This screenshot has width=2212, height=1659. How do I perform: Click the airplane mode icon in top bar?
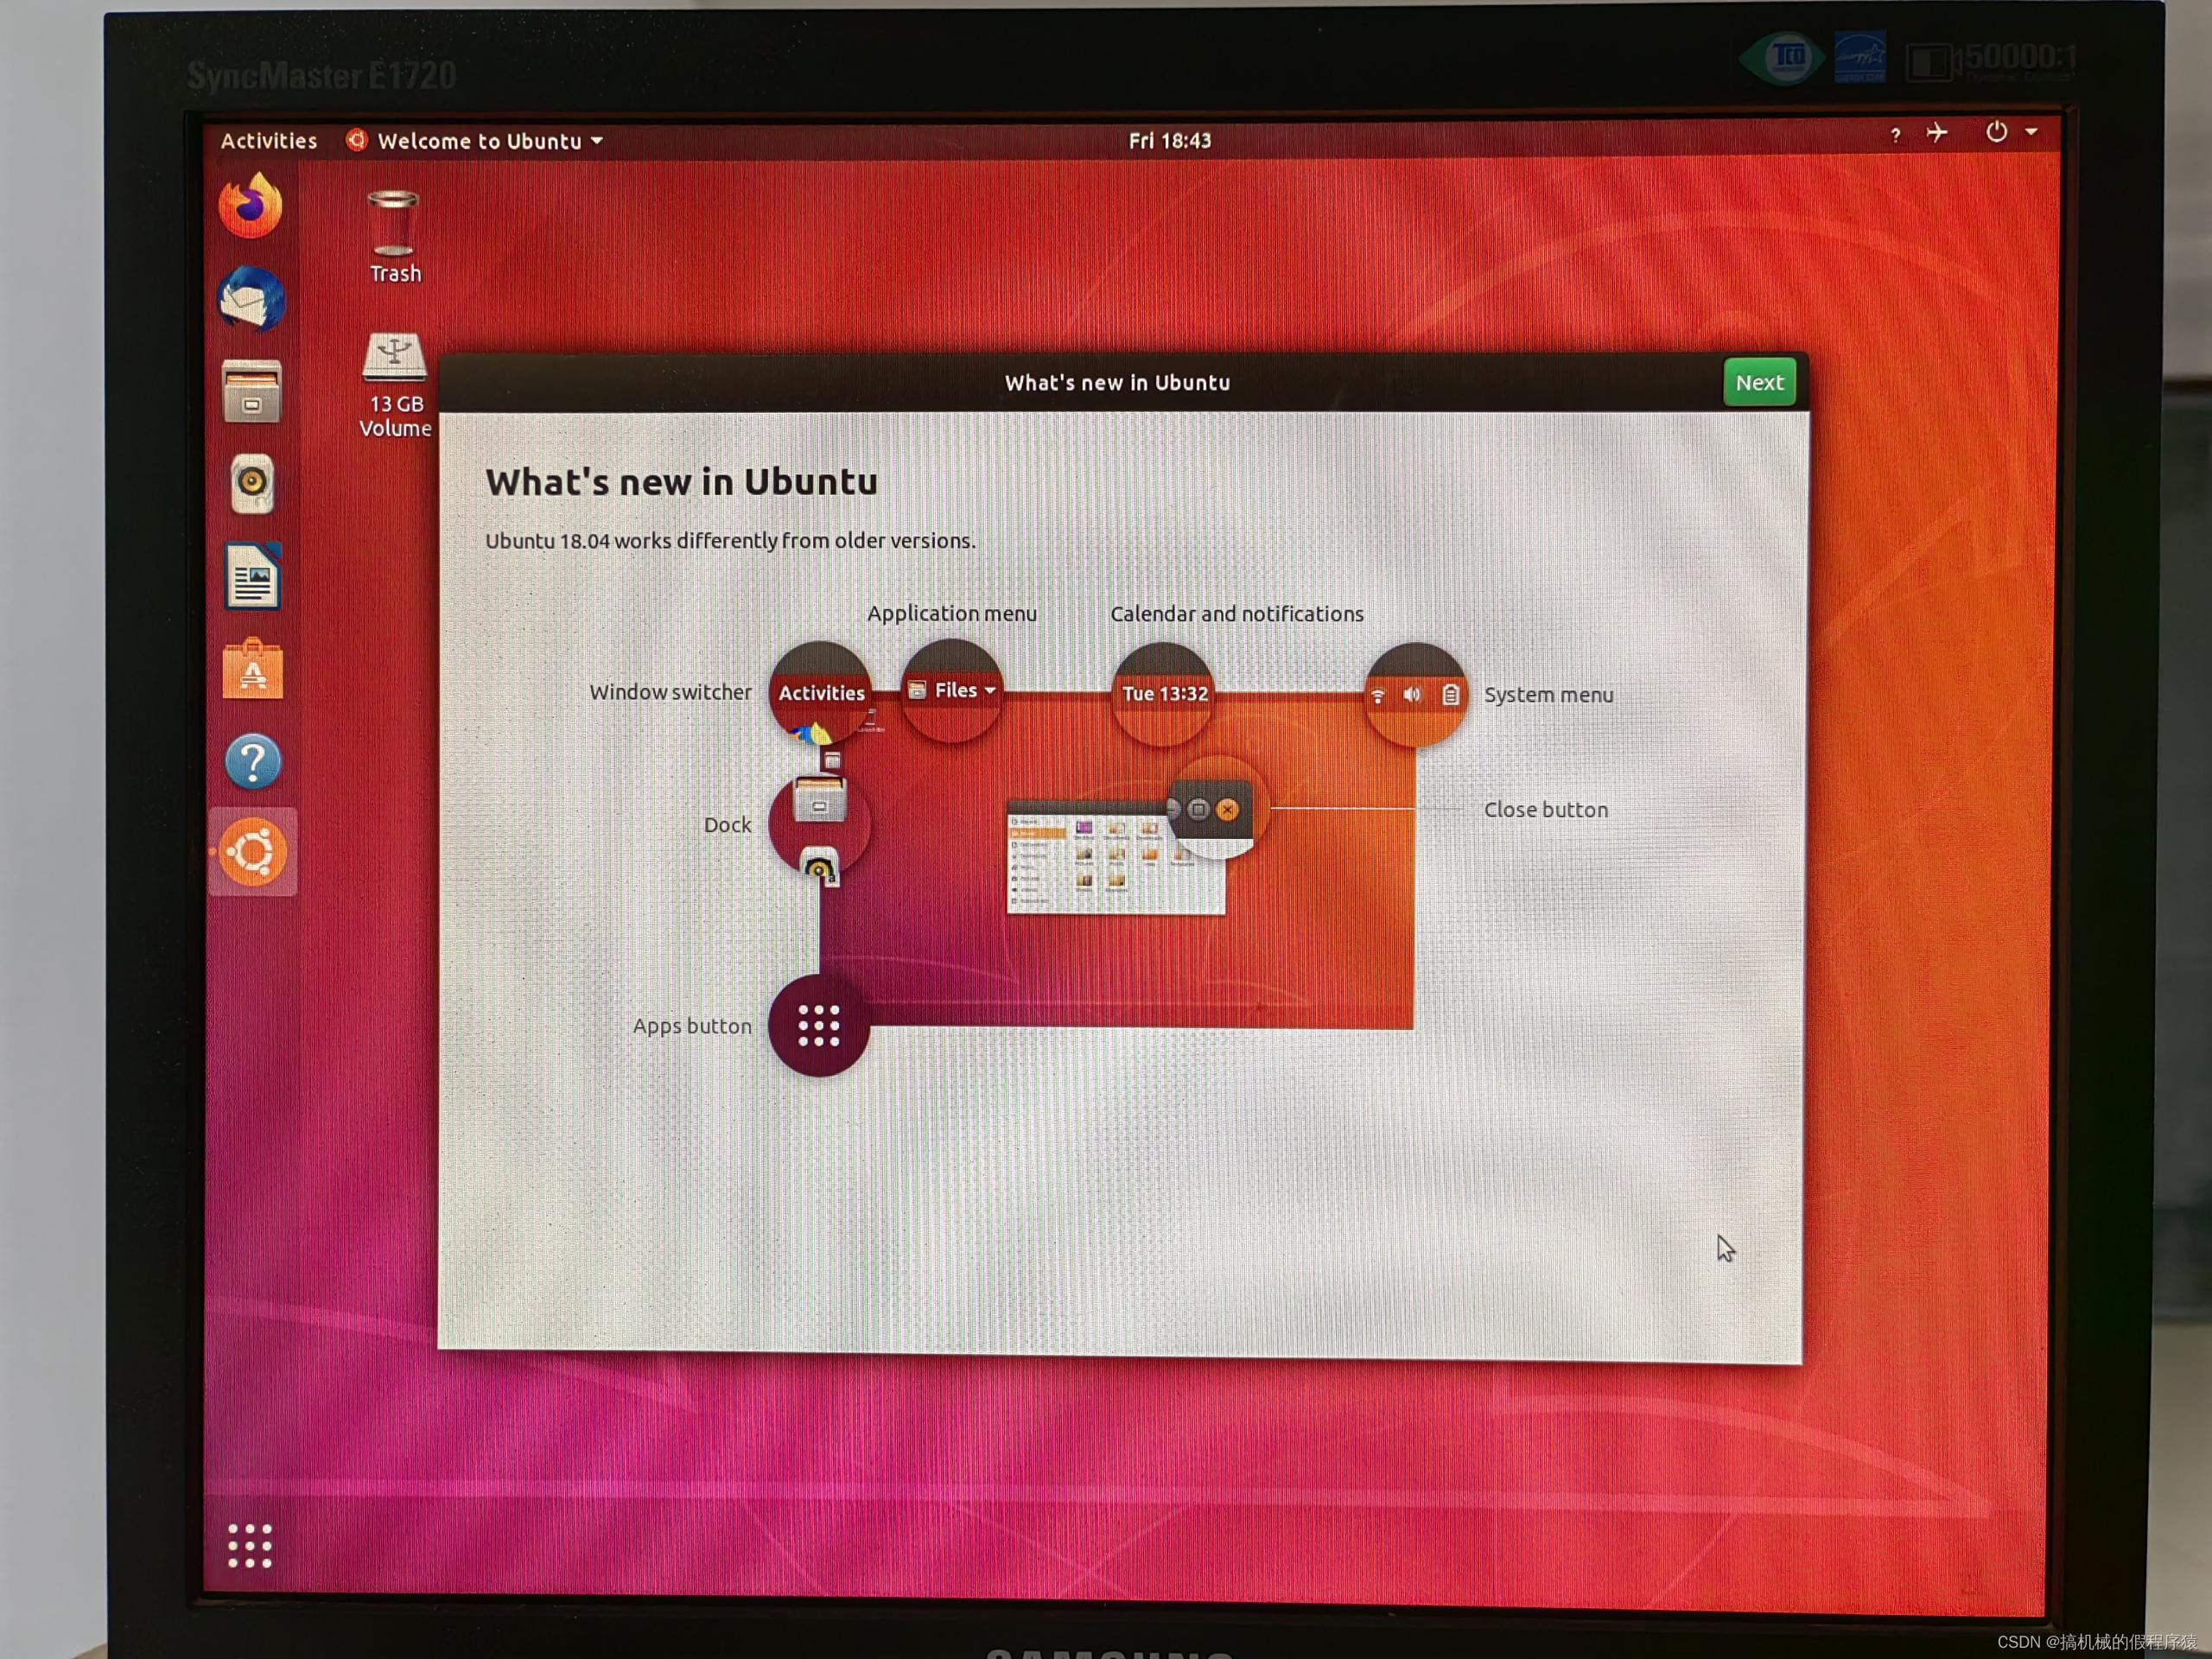pos(1937,133)
